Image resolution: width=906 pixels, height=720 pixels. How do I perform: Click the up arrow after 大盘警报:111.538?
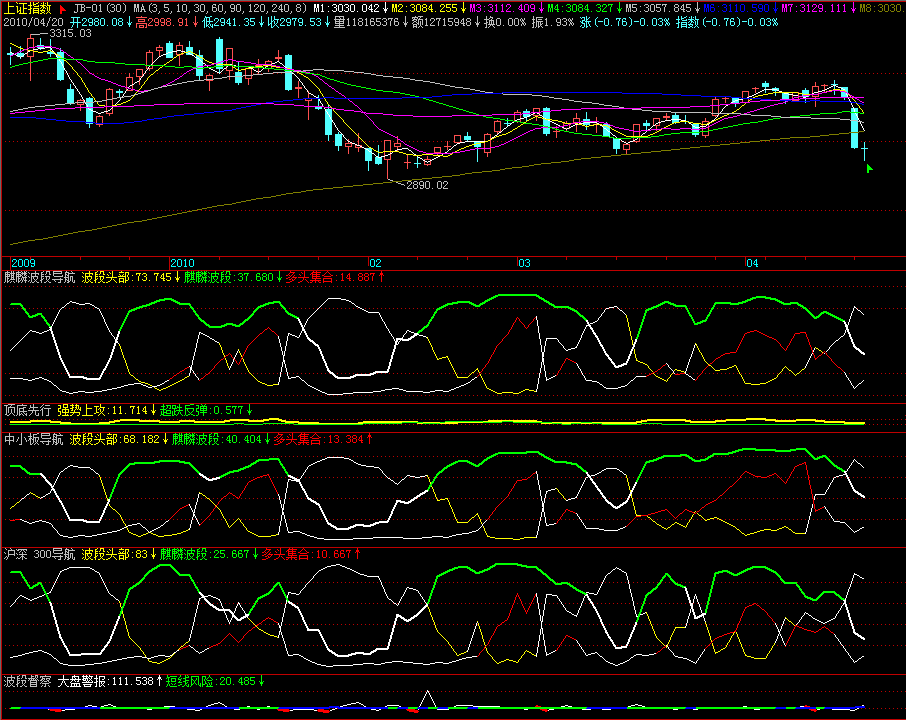tap(159, 681)
